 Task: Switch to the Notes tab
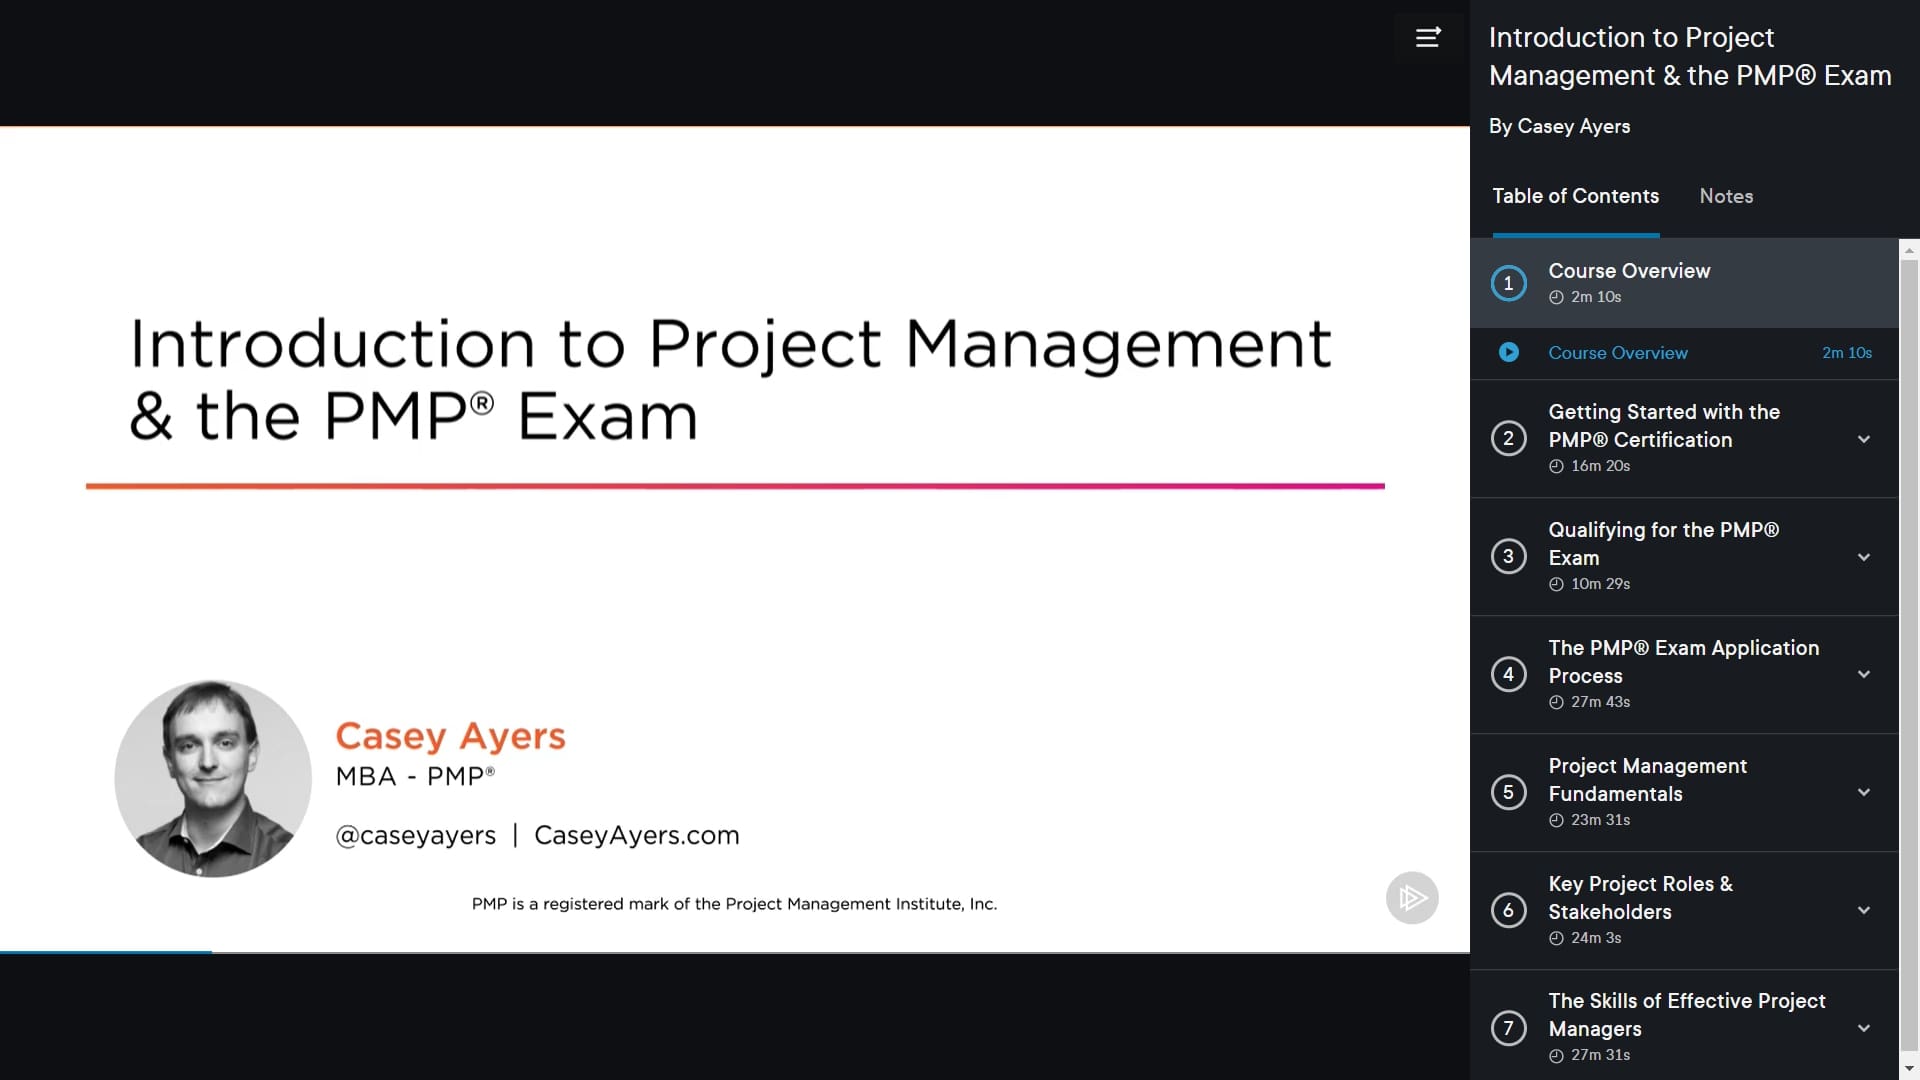point(1725,196)
